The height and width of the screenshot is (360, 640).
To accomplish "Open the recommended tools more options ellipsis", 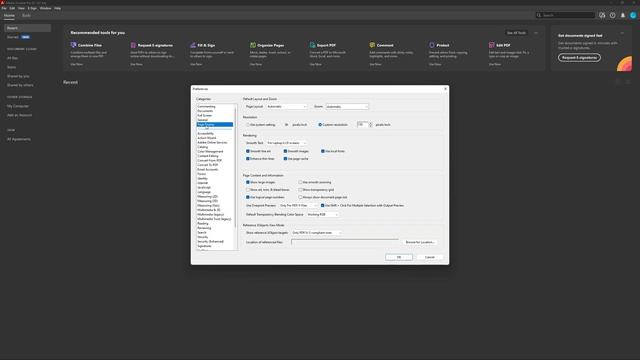I will pyautogui.click(x=536, y=33).
